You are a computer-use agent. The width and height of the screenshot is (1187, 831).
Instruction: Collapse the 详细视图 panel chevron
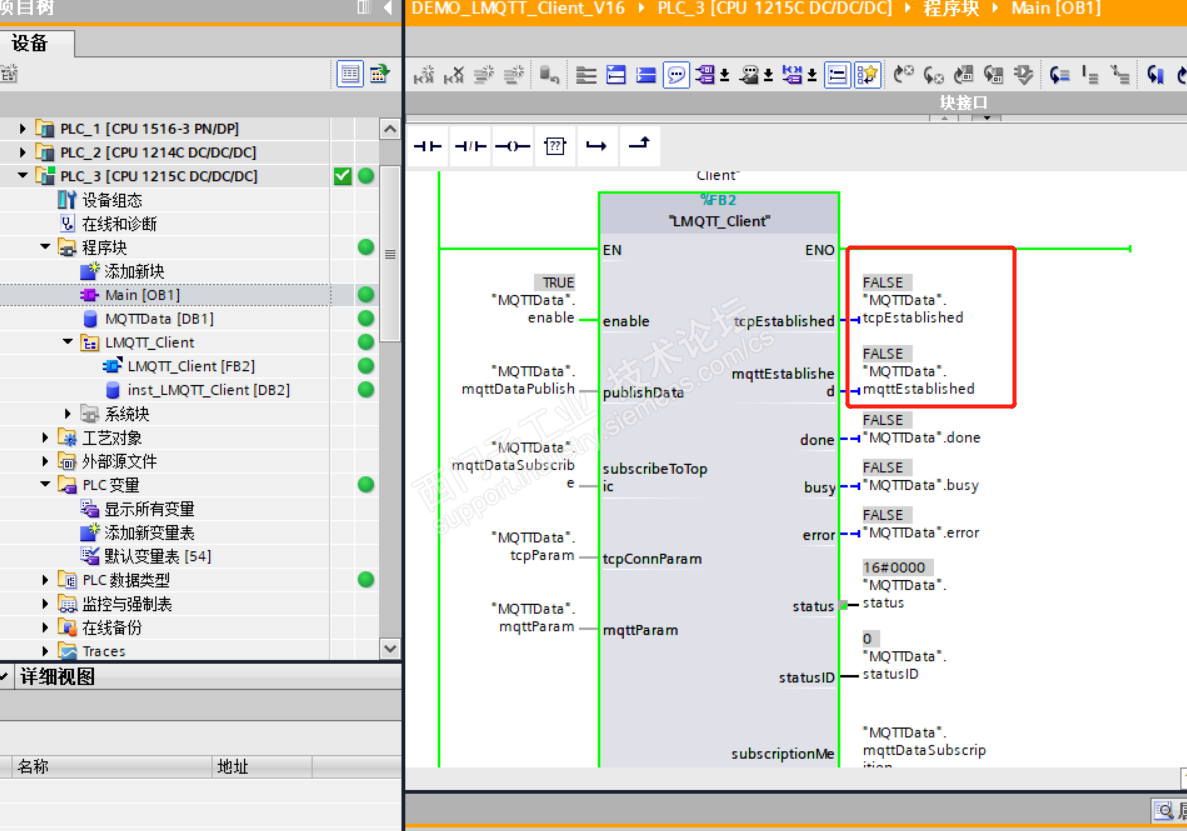click(x=5, y=676)
